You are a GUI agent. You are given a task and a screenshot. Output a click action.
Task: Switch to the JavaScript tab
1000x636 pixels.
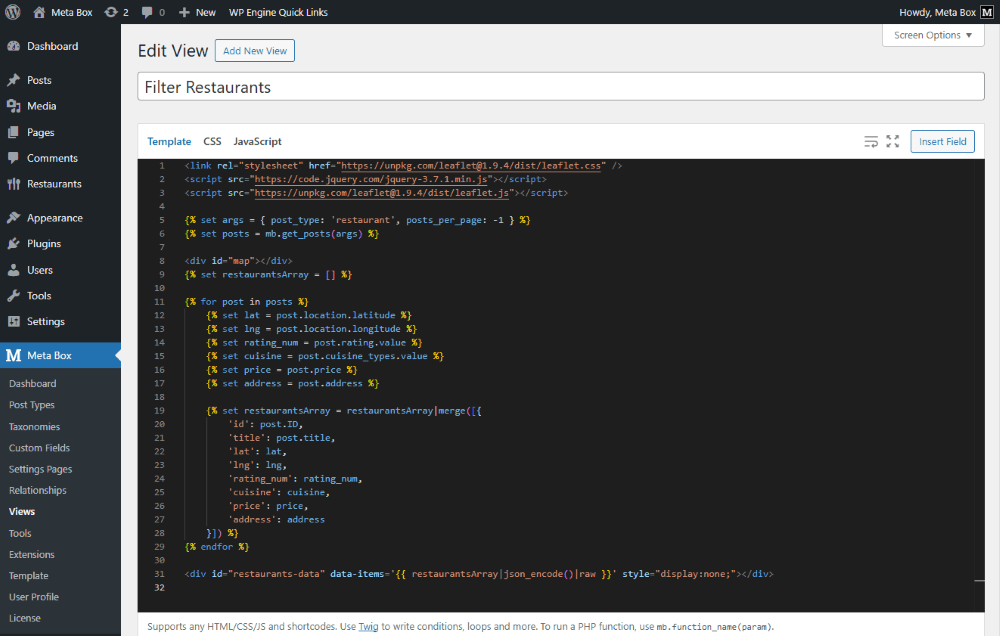[257, 142]
